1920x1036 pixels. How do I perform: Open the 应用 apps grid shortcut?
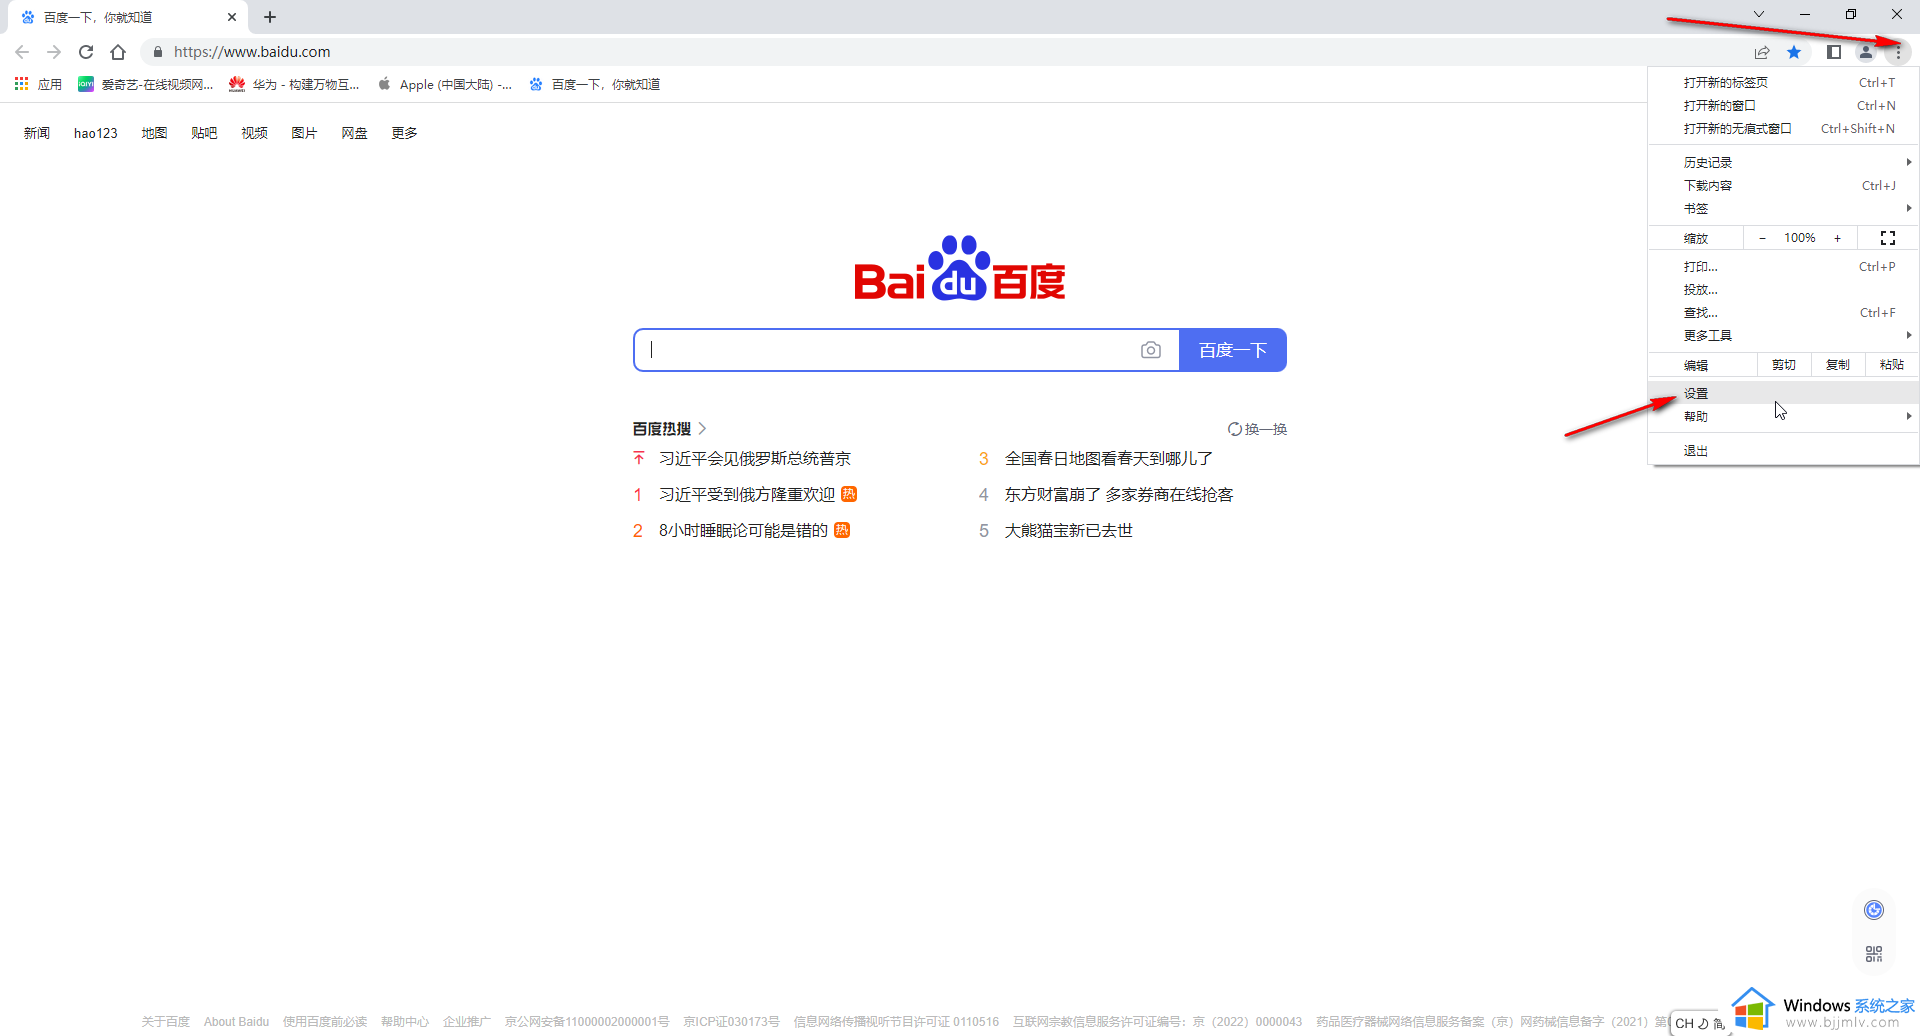(x=38, y=84)
